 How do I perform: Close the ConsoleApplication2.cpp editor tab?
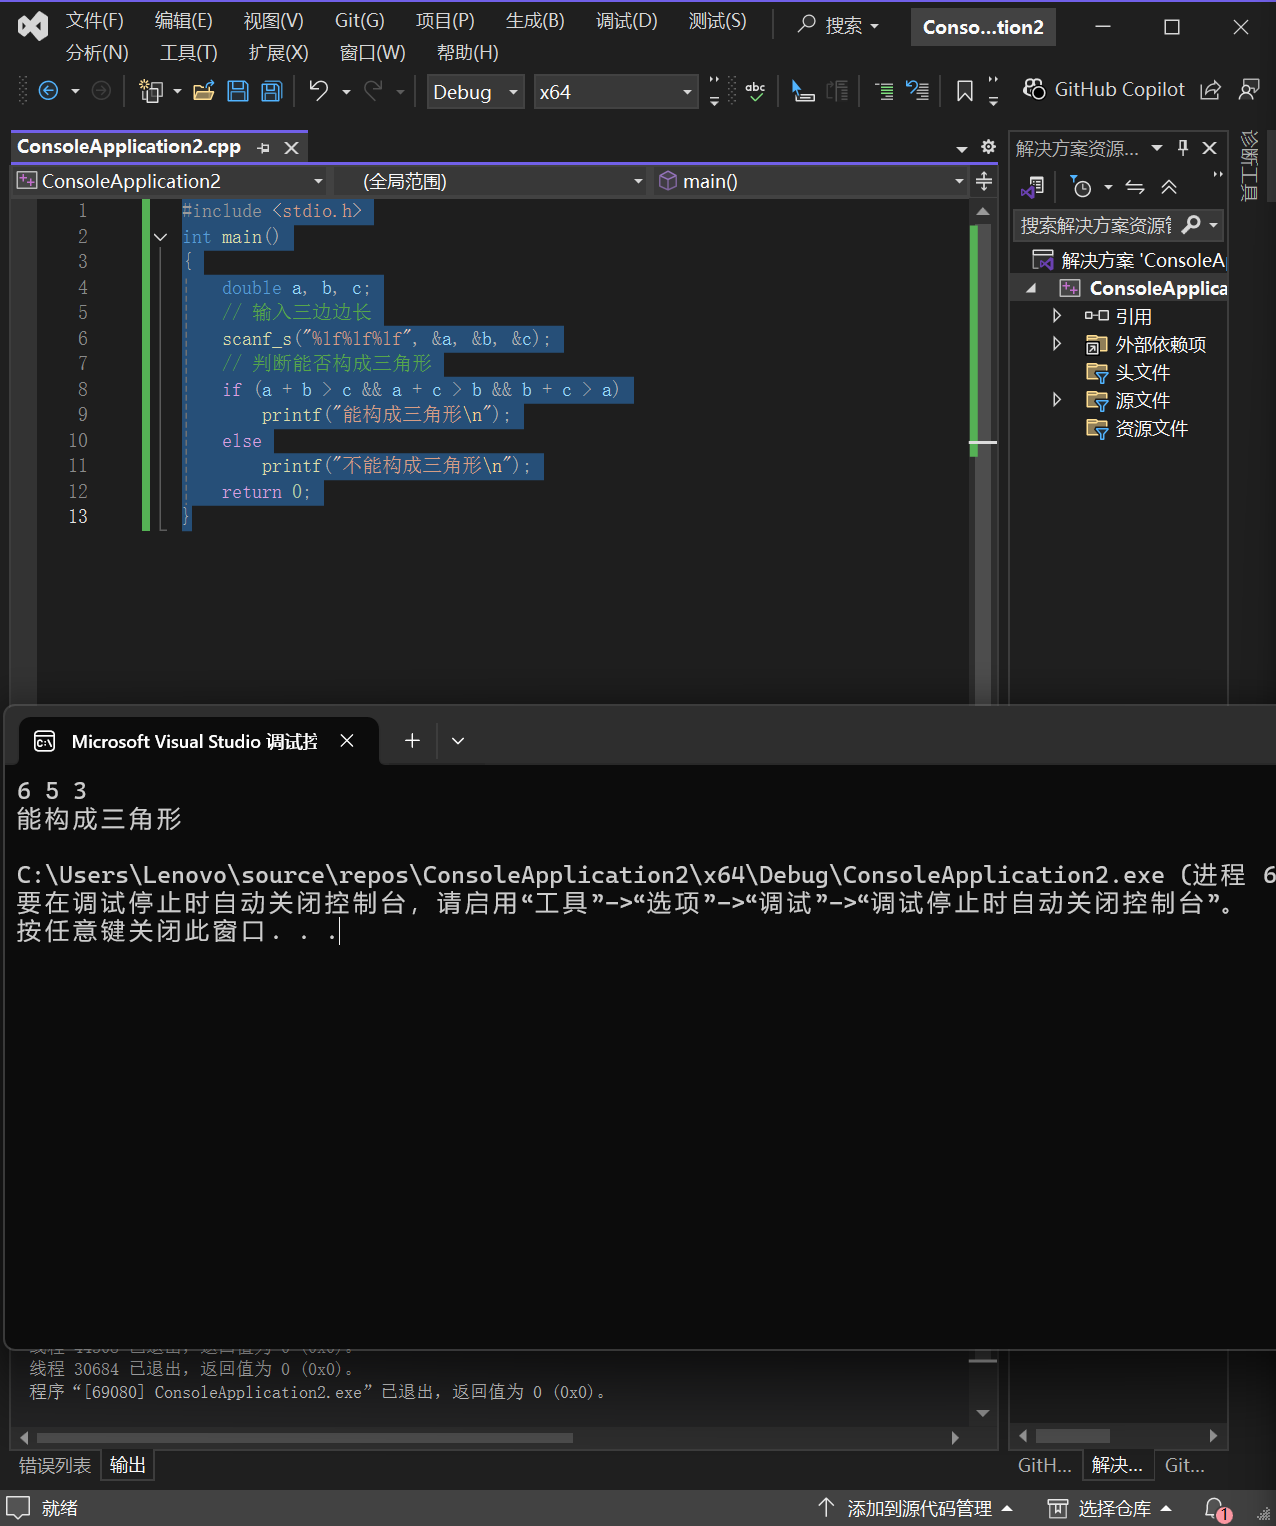tap(291, 148)
